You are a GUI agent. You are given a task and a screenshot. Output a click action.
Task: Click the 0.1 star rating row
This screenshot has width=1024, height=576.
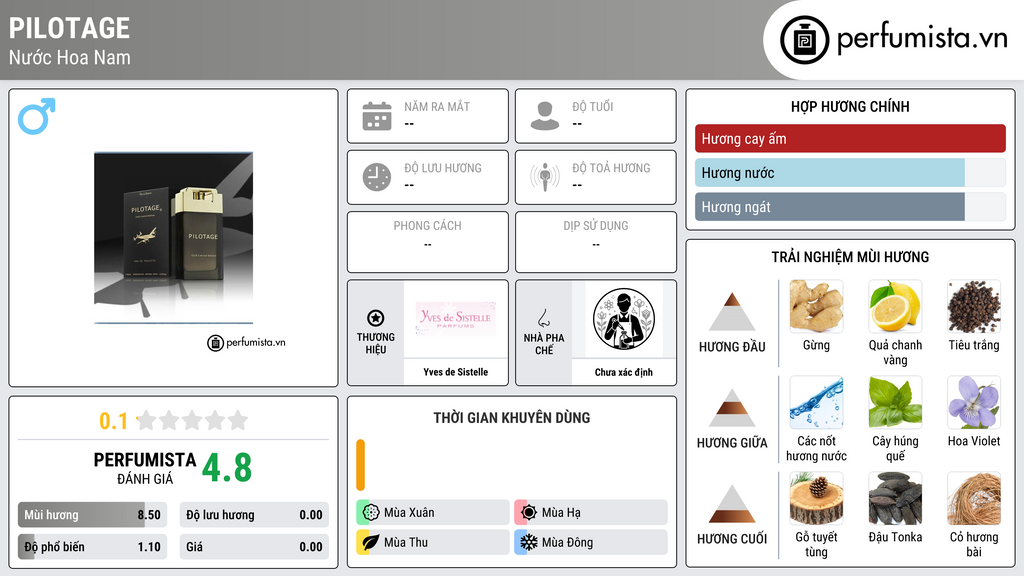pos(173,421)
